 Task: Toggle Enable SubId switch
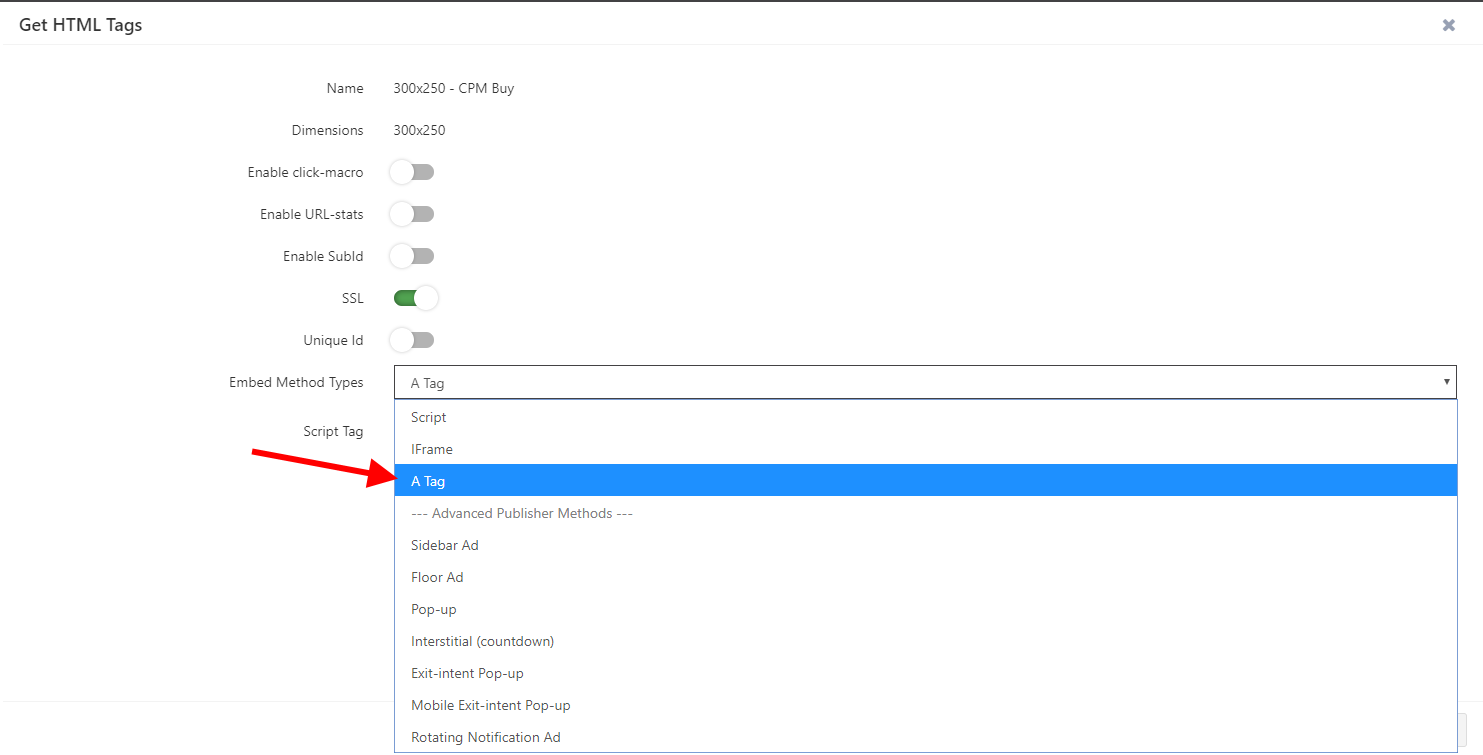(x=412, y=256)
